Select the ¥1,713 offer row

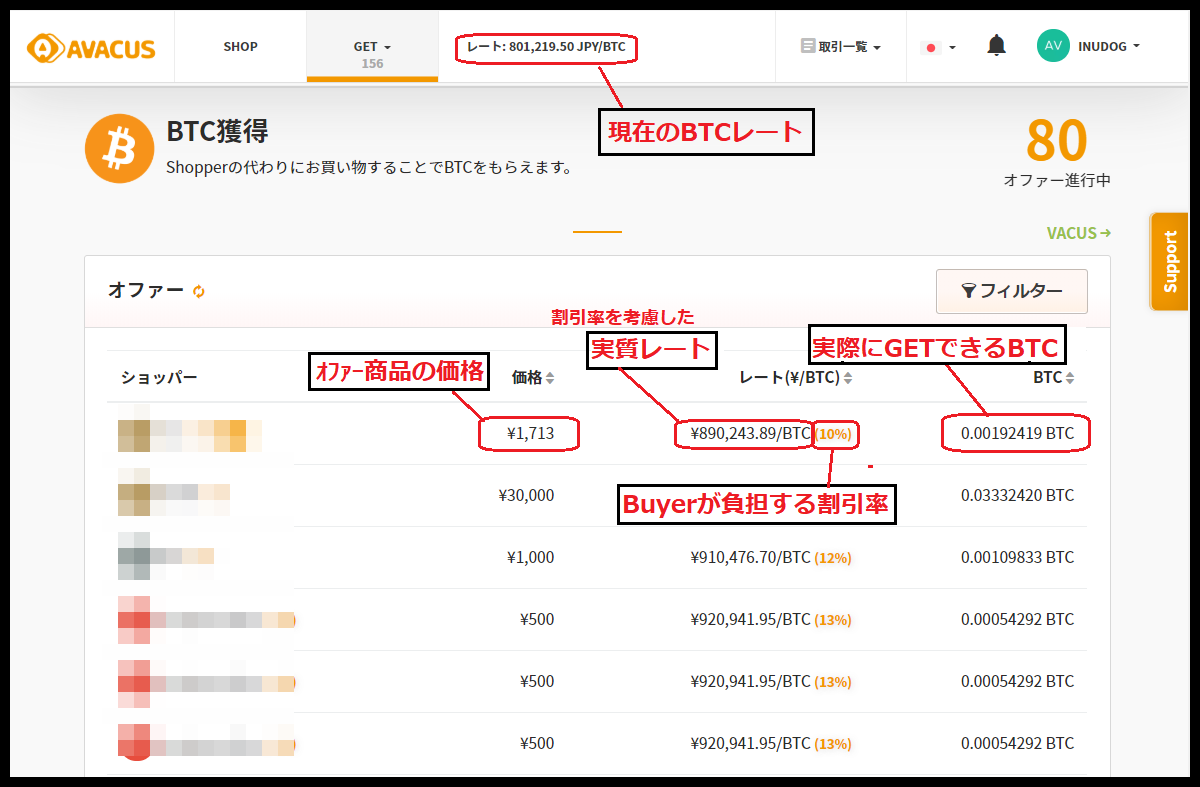point(596,434)
